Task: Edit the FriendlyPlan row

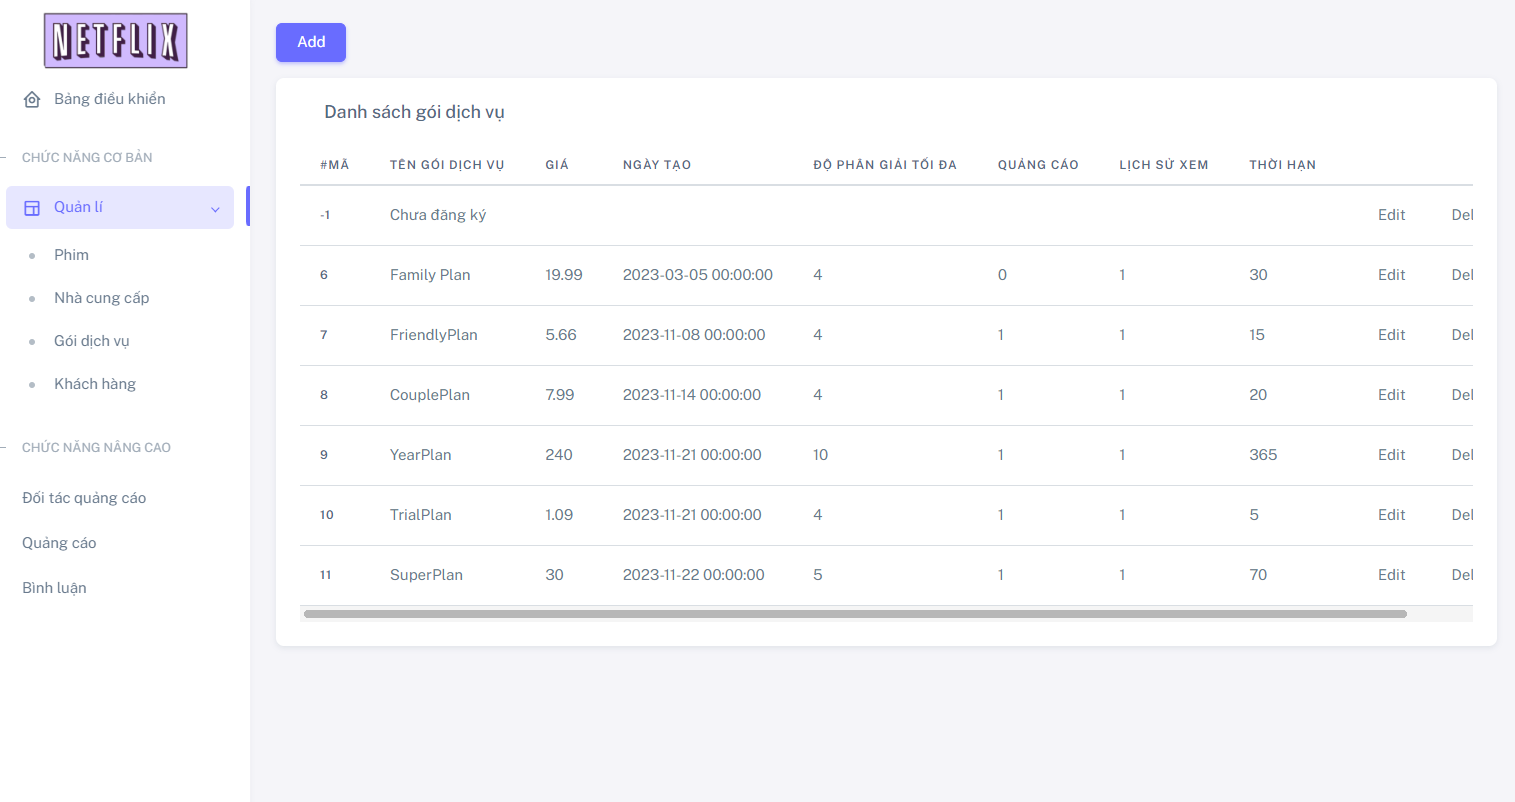Action: coord(1391,335)
